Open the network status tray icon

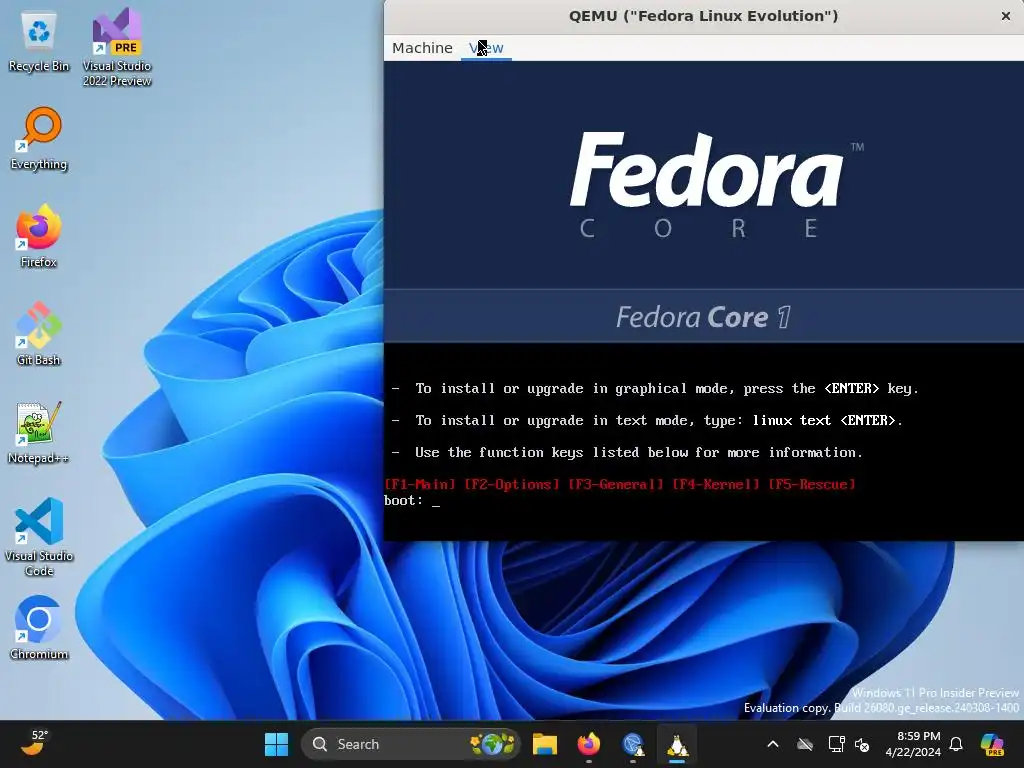(836, 744)
